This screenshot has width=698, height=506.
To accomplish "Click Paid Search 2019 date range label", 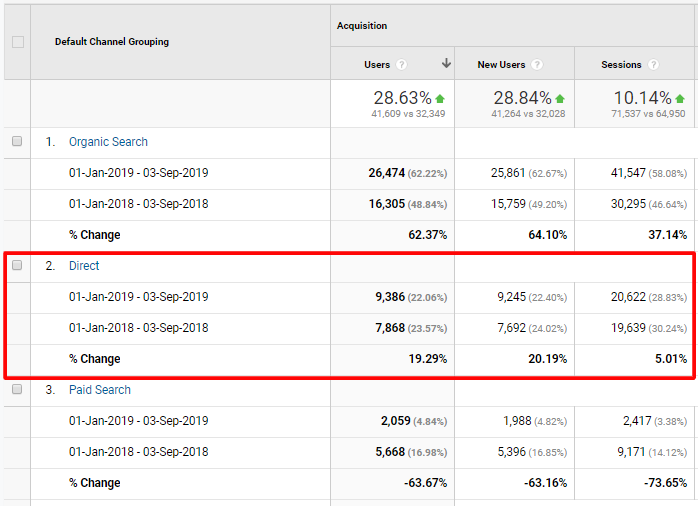I will click(x=138, y=421).
